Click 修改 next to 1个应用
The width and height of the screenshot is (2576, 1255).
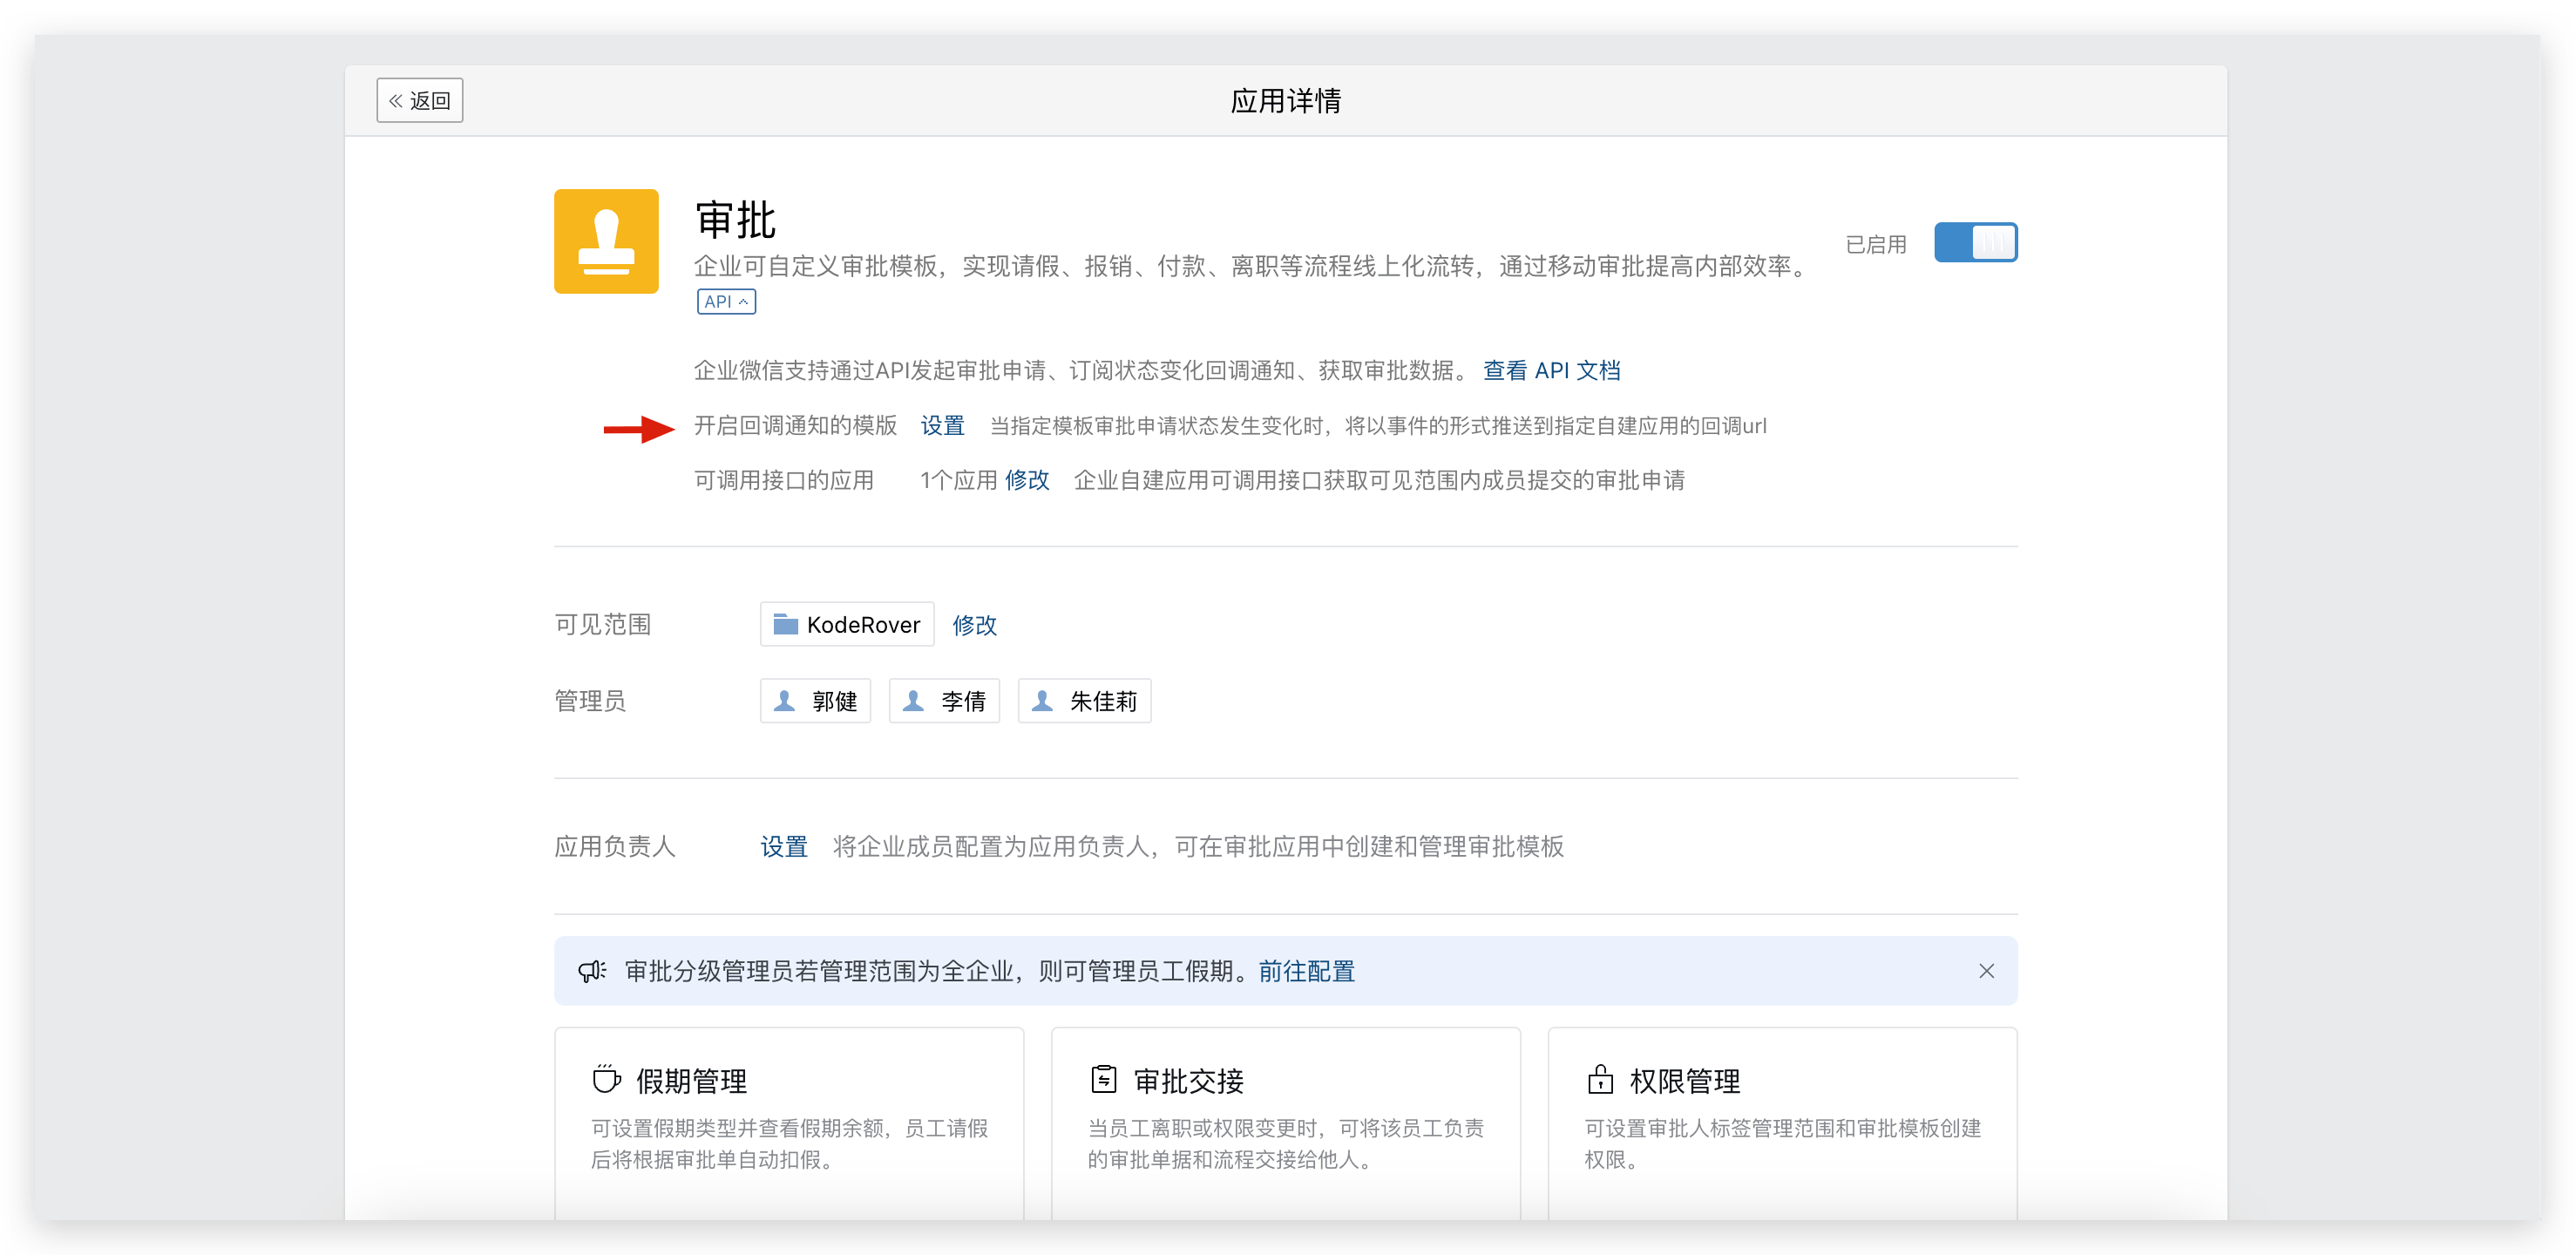click(1027, 481)
